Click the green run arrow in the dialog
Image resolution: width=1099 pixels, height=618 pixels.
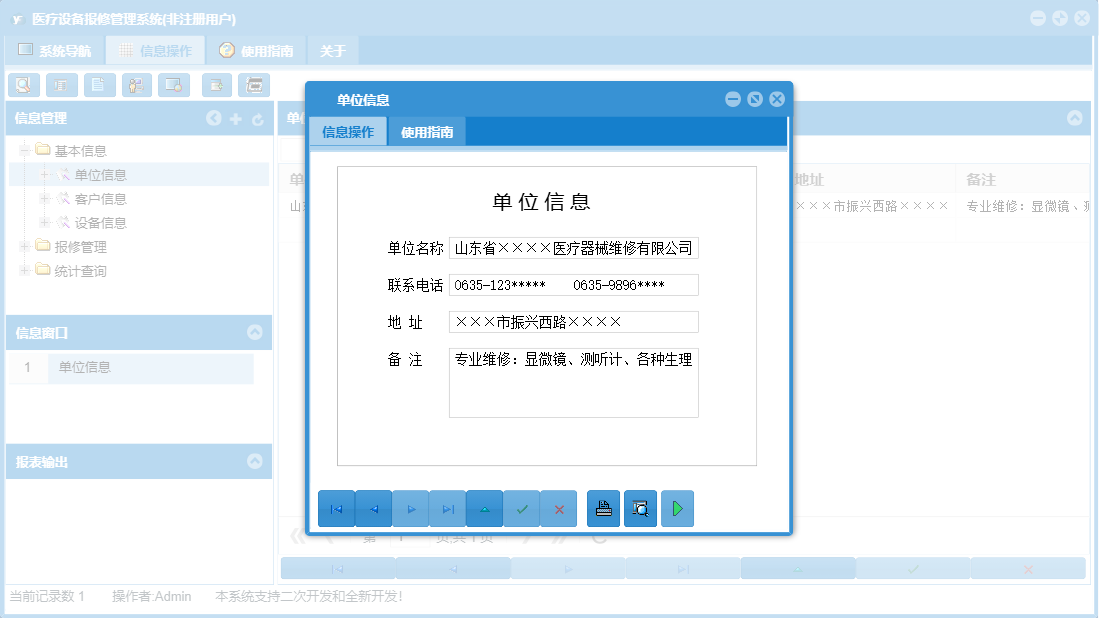[677, 508]
